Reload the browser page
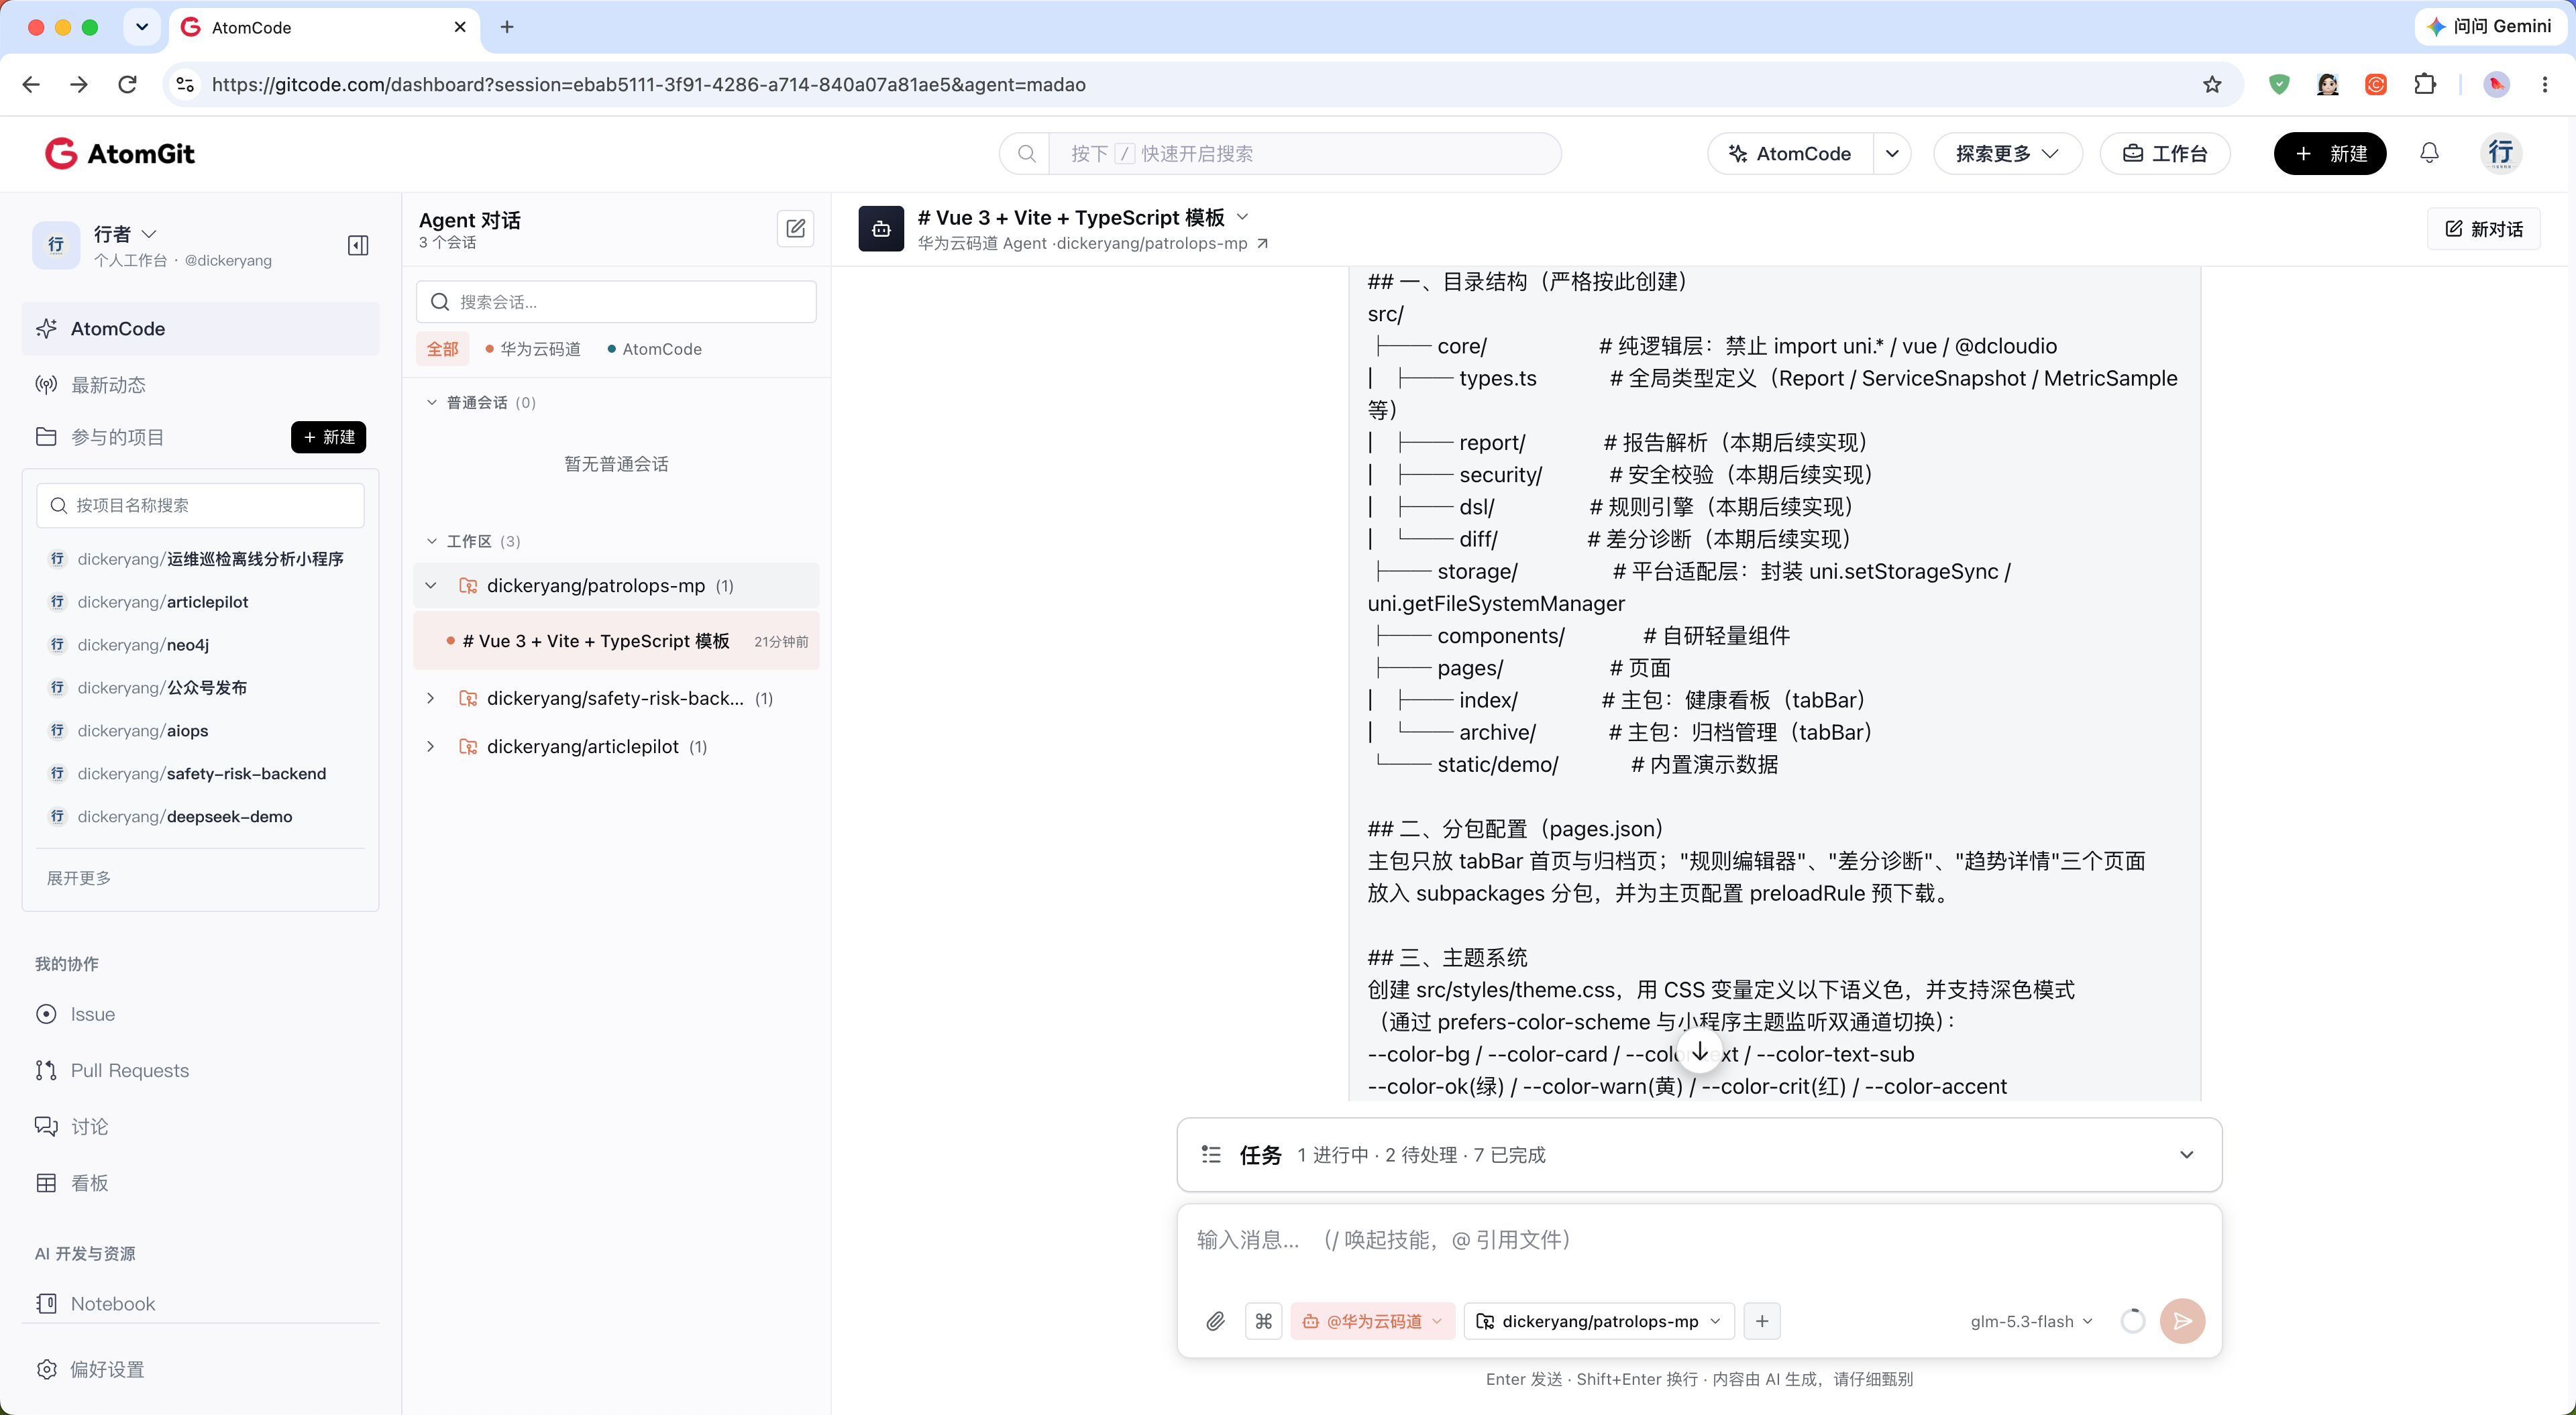2576x1415 pixels. pyautogui.click(x=127, y=85)
